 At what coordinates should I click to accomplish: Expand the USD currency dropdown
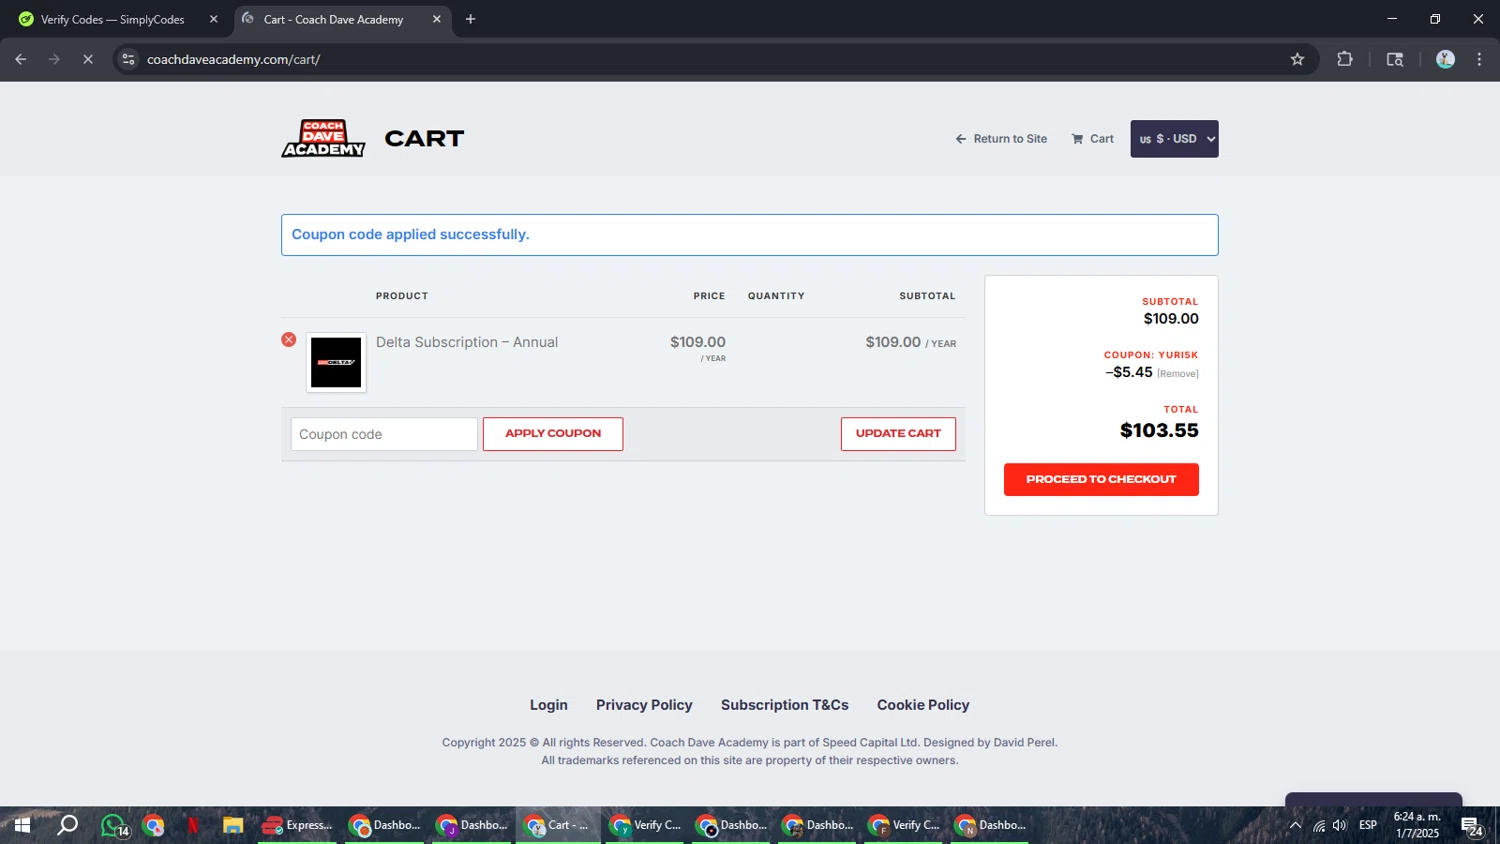1174,139
